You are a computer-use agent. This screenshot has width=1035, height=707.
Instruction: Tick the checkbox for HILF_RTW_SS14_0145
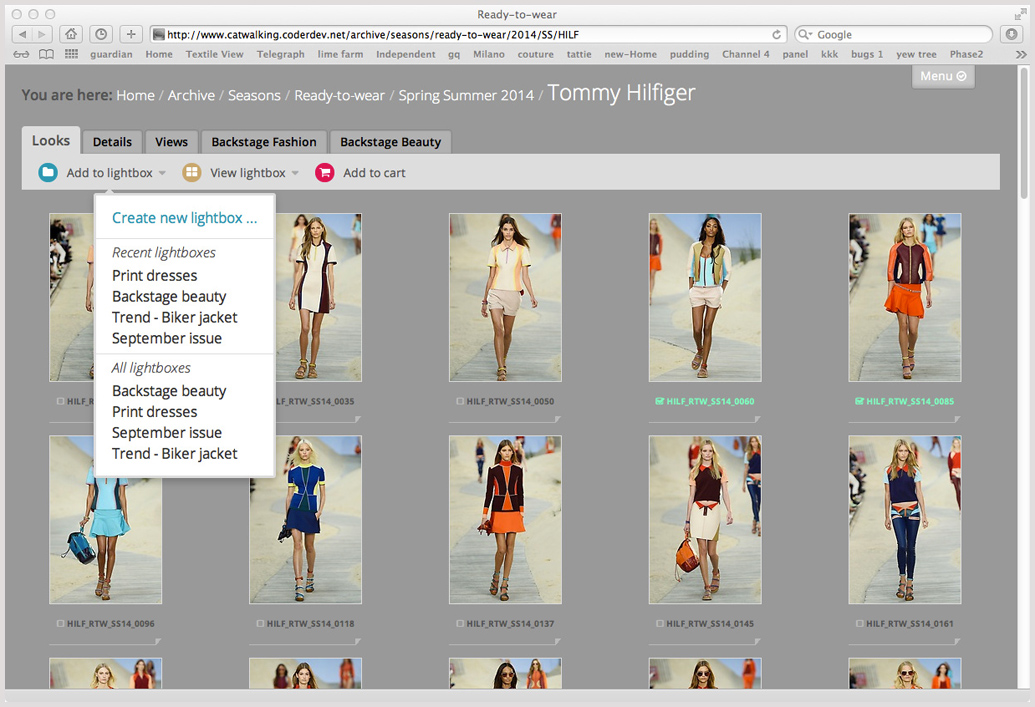(x=660, y=624)
